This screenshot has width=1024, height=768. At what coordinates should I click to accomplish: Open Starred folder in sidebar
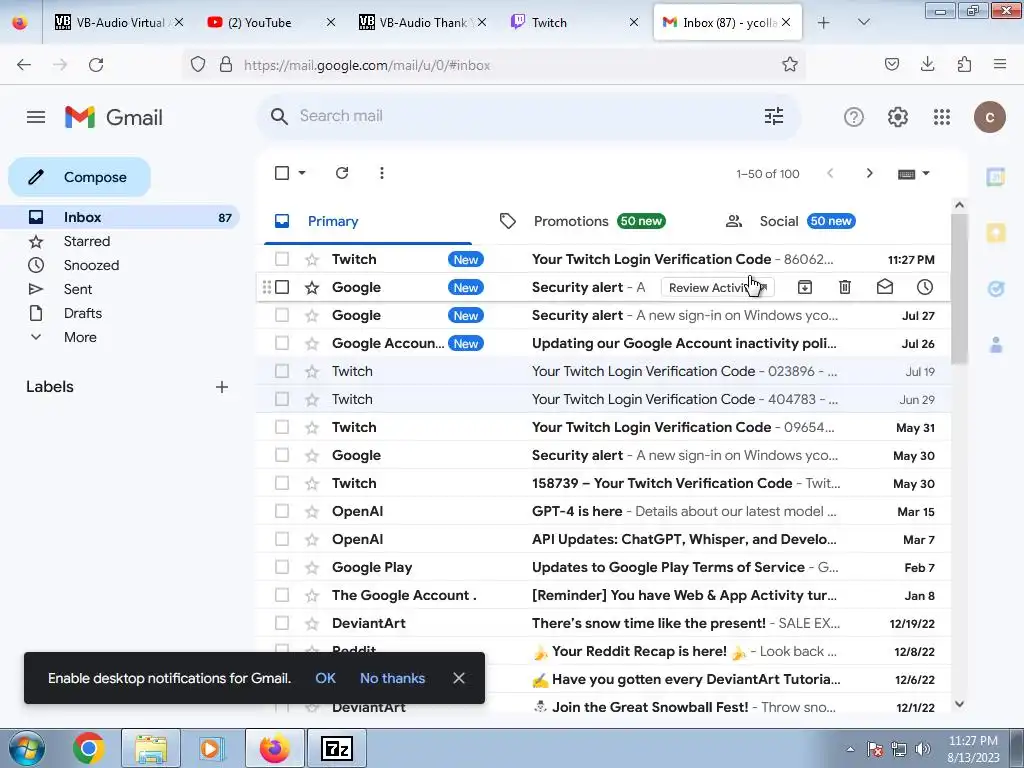pos(87,241)
